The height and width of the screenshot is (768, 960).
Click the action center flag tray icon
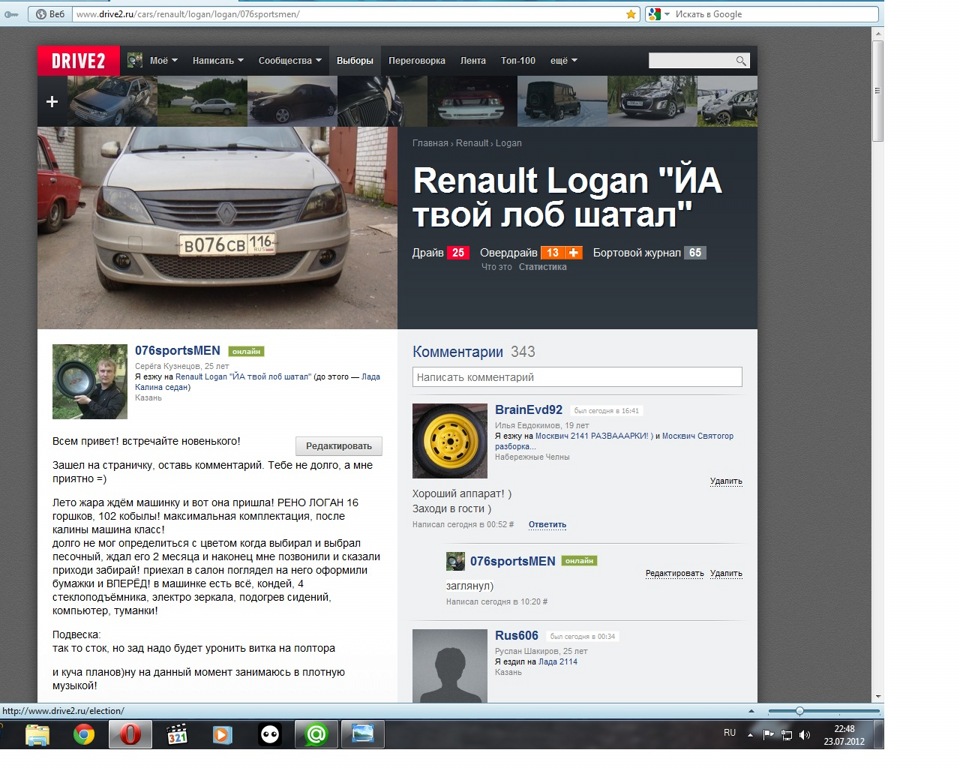pyautogui.click(x=768, y=734)
